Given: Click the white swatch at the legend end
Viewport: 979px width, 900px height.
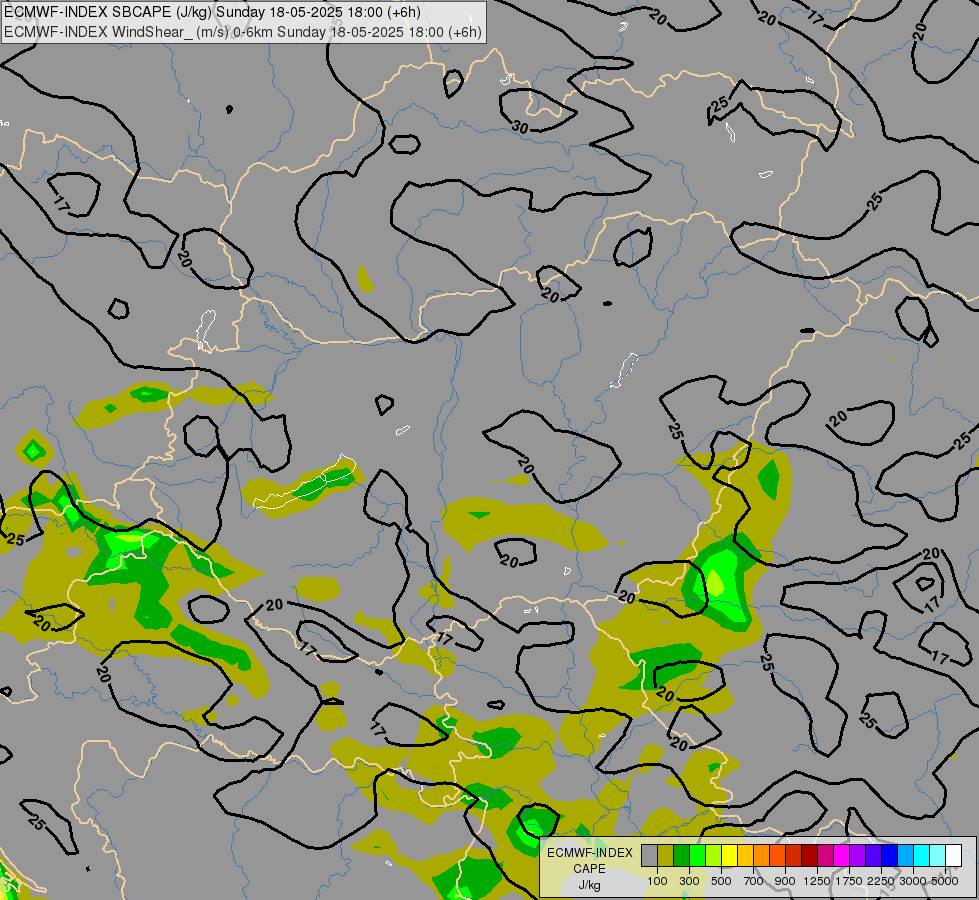Looking at the screenshot, I should 953,856.
